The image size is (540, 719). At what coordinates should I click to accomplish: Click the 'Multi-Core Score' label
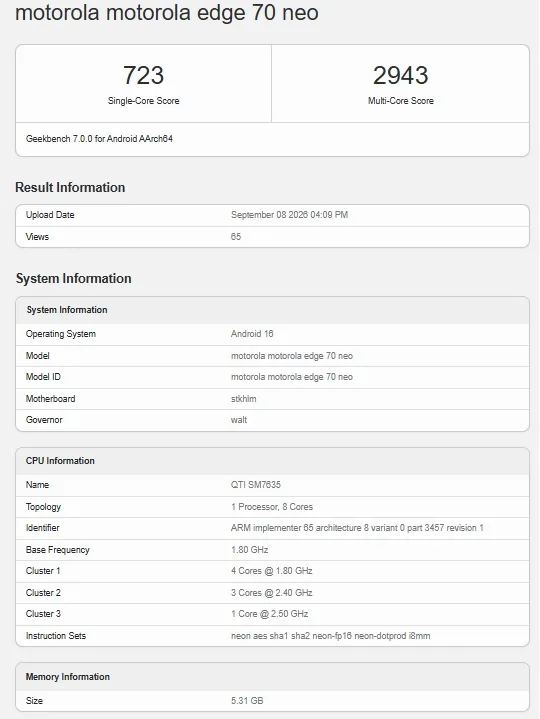pyautogui.click(x=400, y=101)
